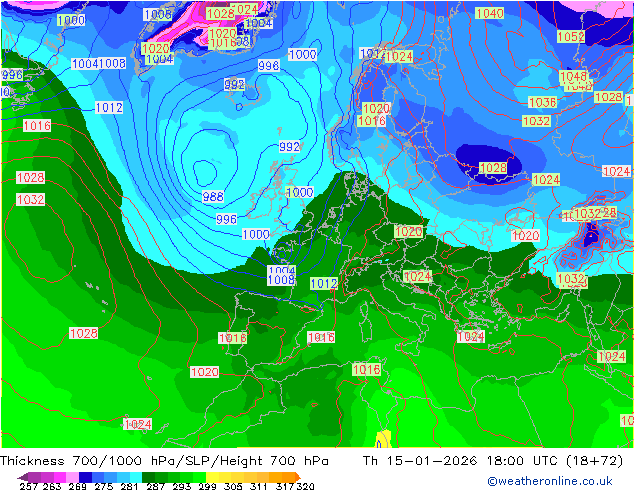Click the blue 1008 label below 1004
Image resolution: width=634 pixels, height=490 pixels.
(x=281, y=280)
